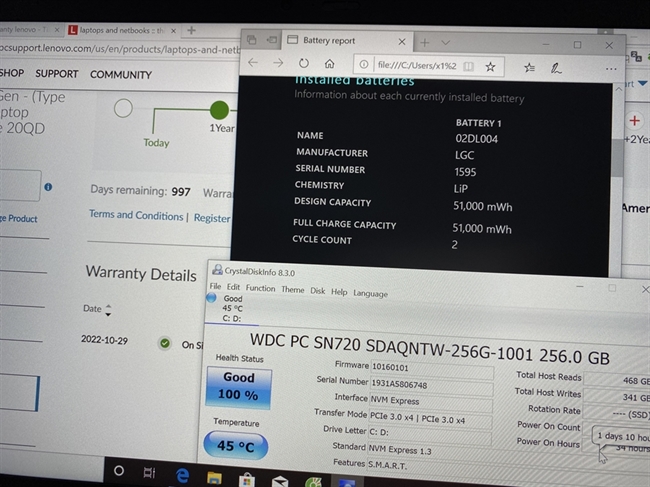Click scrollbar up arrow in Battery report
This screenshot has height=487, width=650.
618,89
